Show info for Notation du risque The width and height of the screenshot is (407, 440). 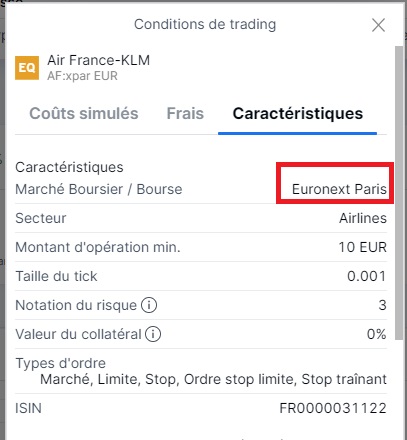149,305
